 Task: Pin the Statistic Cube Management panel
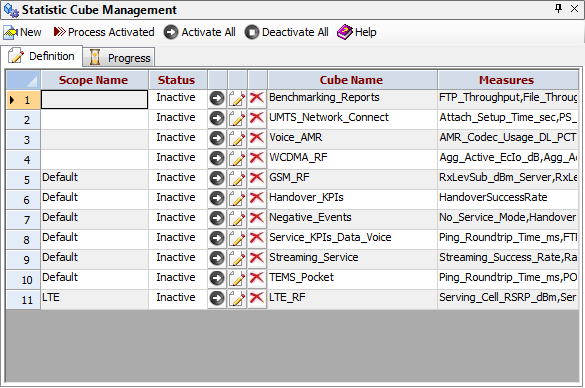tap(559, 9)
